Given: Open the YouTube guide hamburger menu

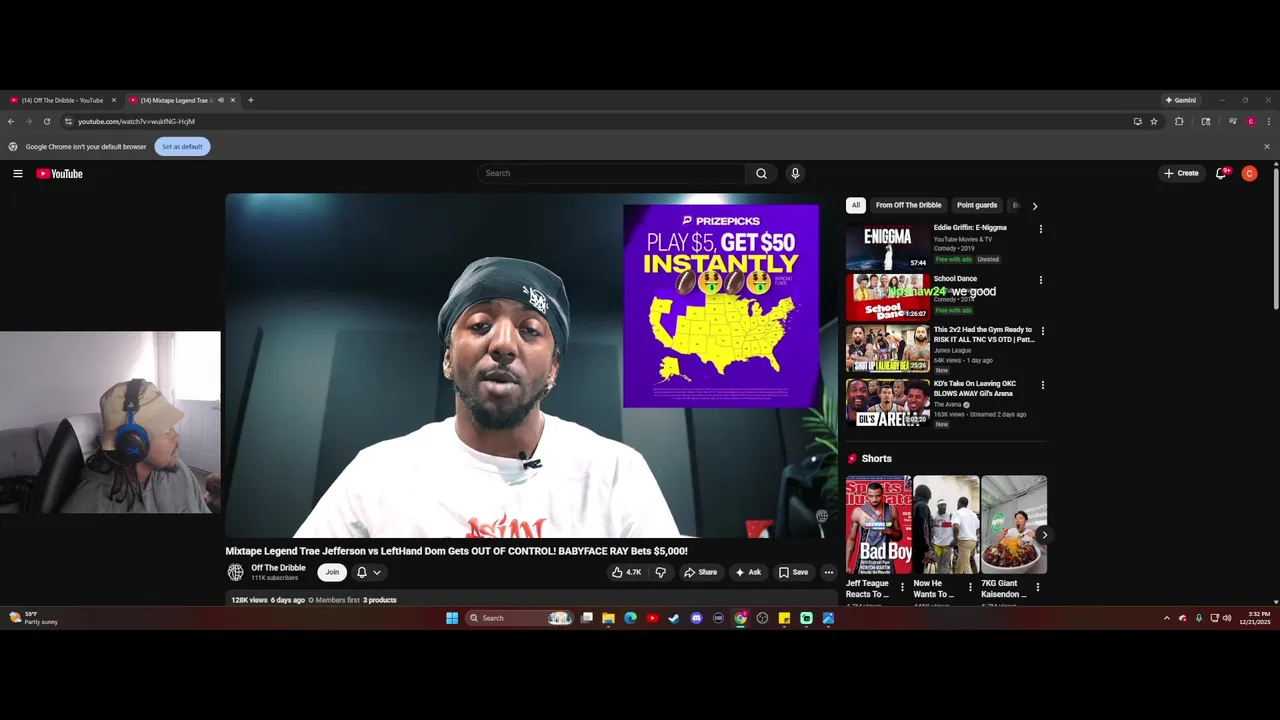Looking at the screenshot, I should [18, 173].
